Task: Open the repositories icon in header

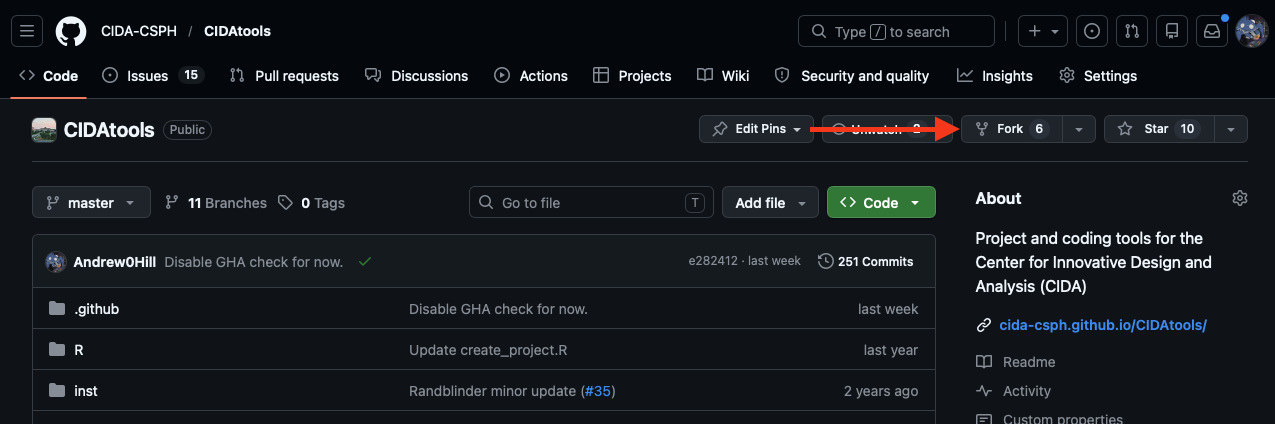Action: (1172, 31)
